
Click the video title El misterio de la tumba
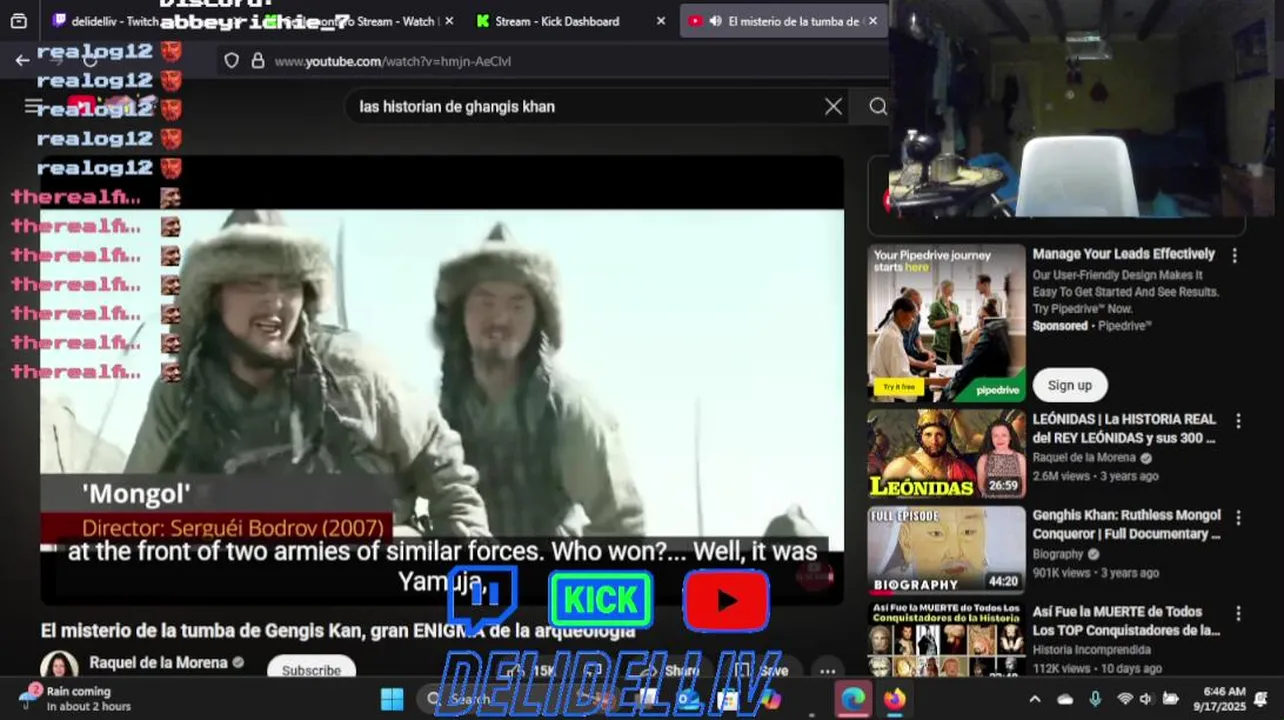pyautogui.click(x=338, y=631)
